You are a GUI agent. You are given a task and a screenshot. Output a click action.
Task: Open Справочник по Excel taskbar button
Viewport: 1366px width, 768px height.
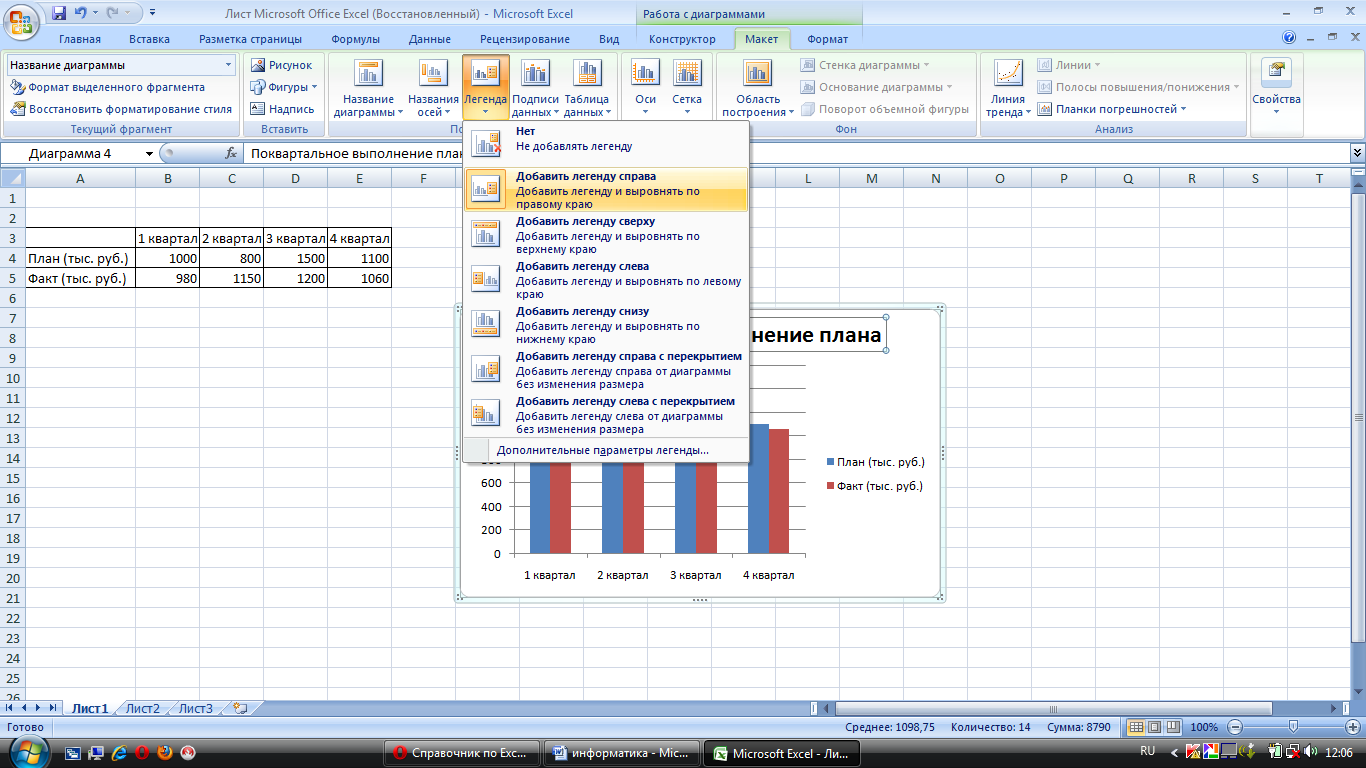461,752
